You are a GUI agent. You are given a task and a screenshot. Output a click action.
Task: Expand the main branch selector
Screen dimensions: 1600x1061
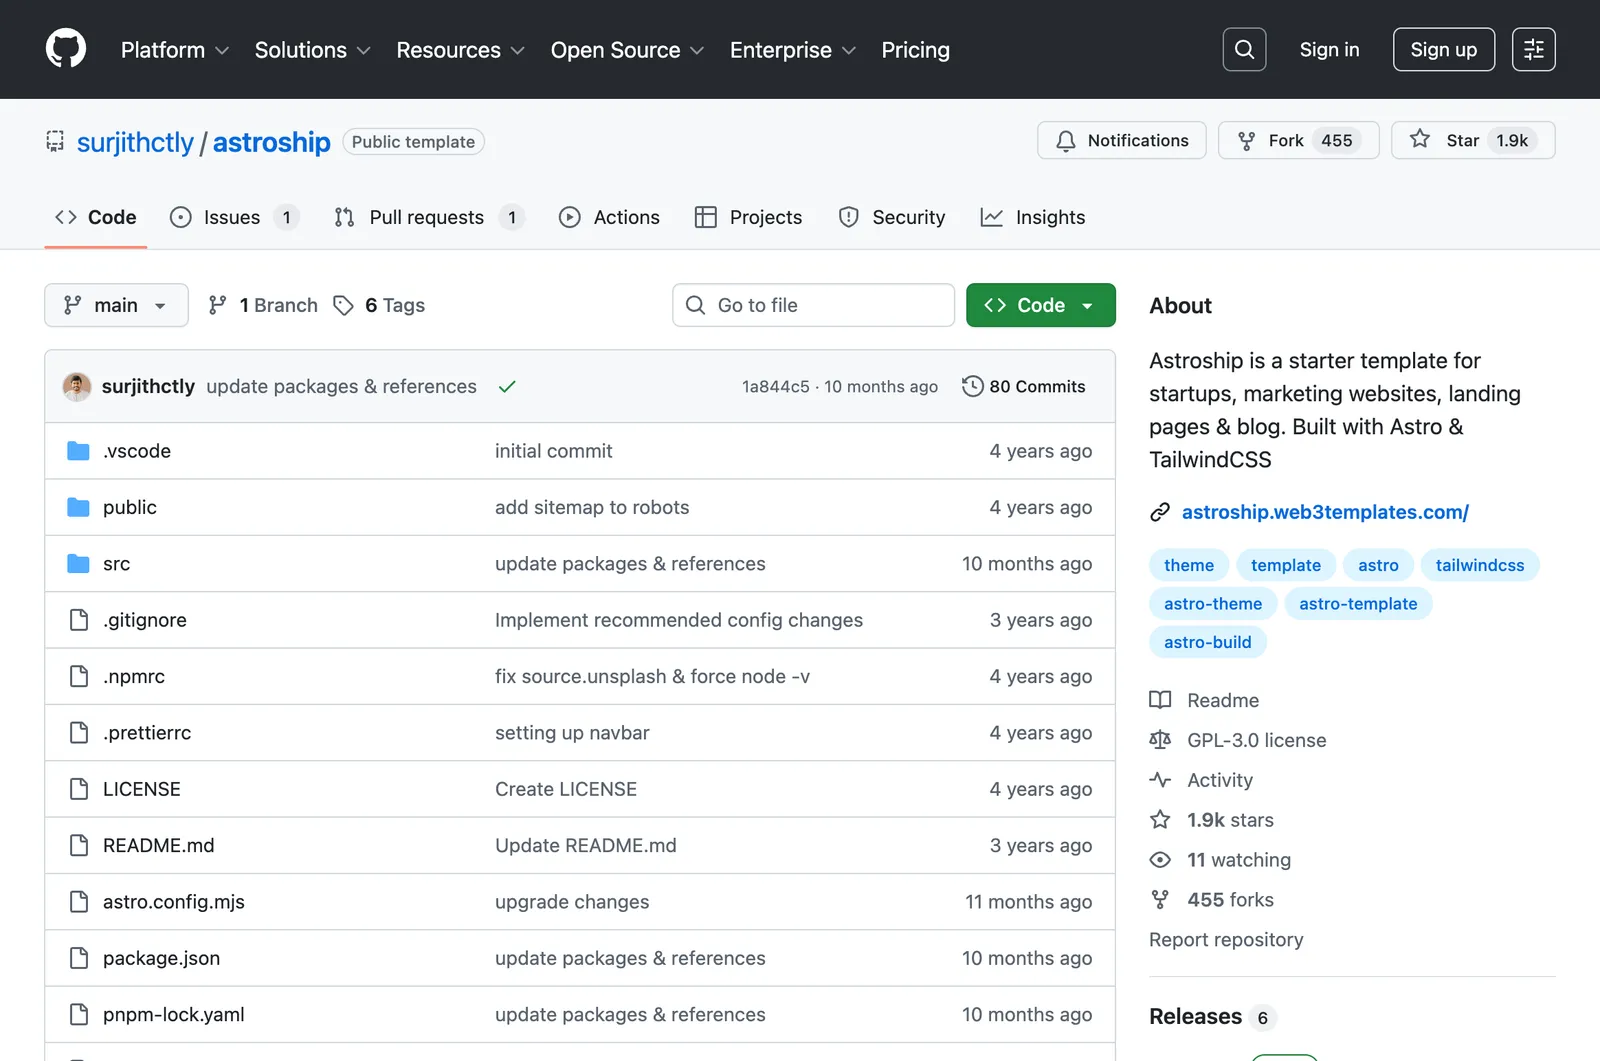tap(116, 305)
